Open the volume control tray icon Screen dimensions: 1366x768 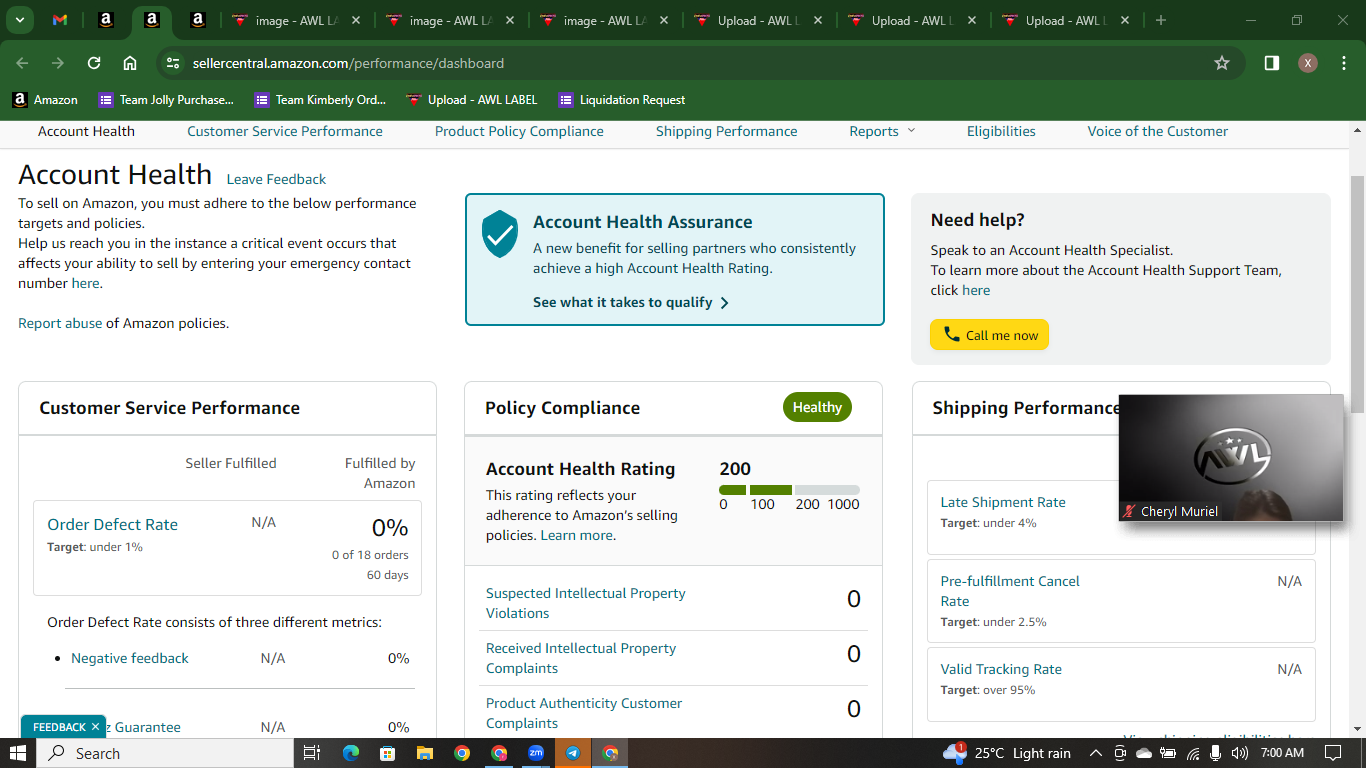[1239, 753]
